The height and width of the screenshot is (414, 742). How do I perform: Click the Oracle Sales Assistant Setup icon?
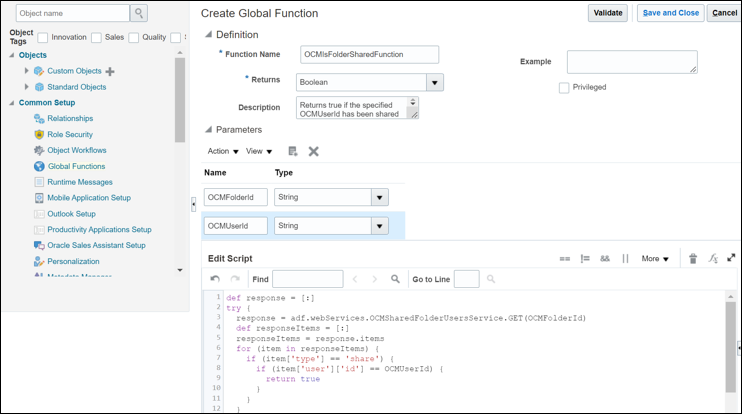pyautogui.click(x=39, y=246)
